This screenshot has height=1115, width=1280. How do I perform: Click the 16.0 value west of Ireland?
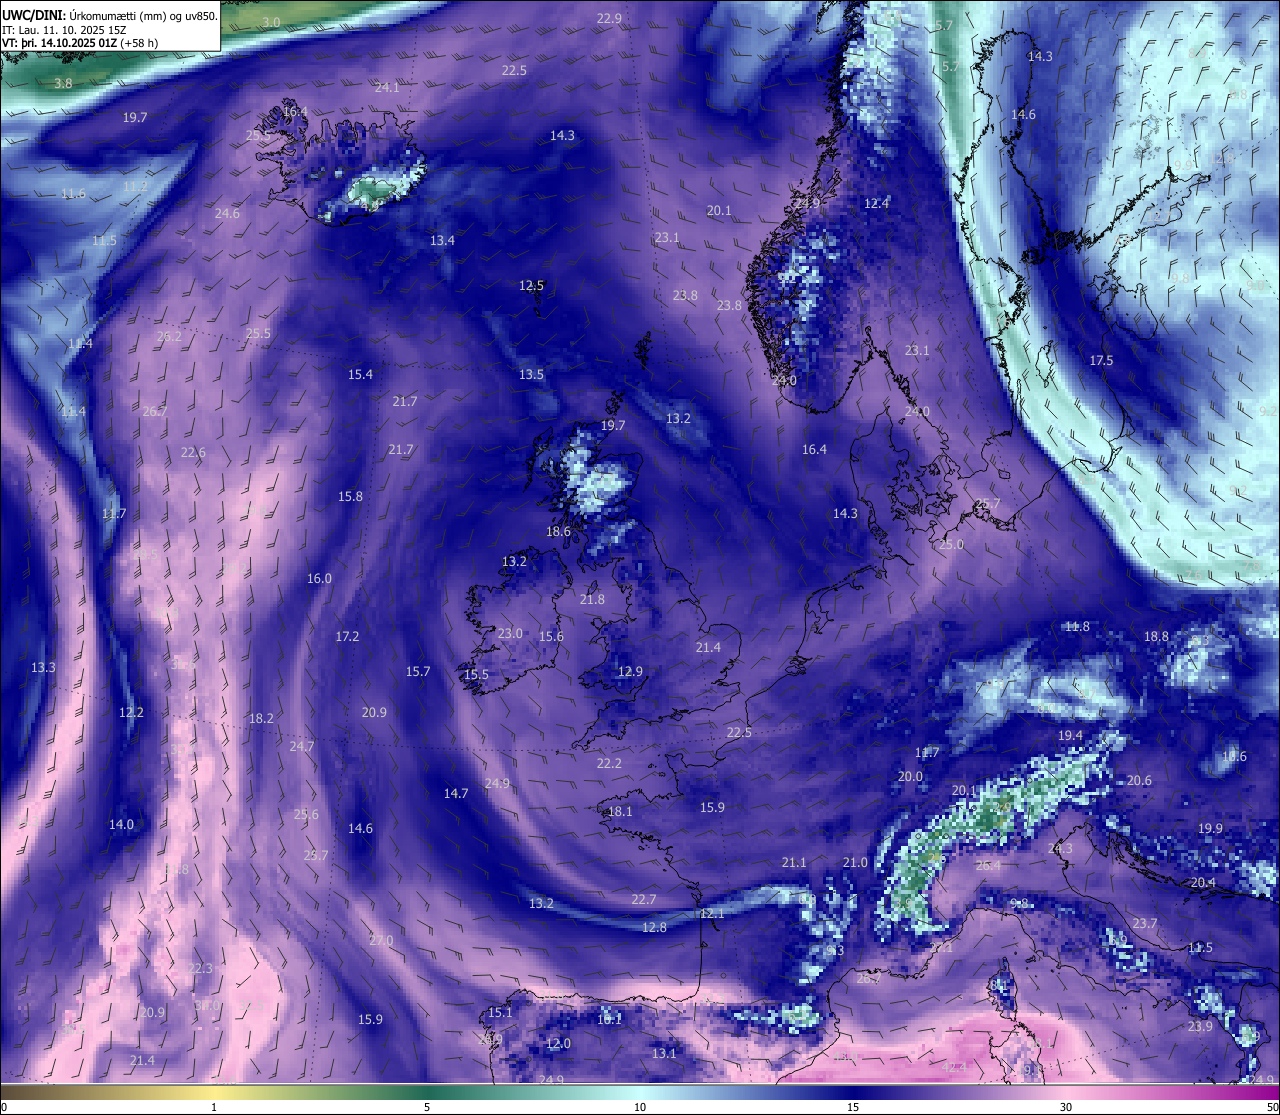(x=319, y=578)
